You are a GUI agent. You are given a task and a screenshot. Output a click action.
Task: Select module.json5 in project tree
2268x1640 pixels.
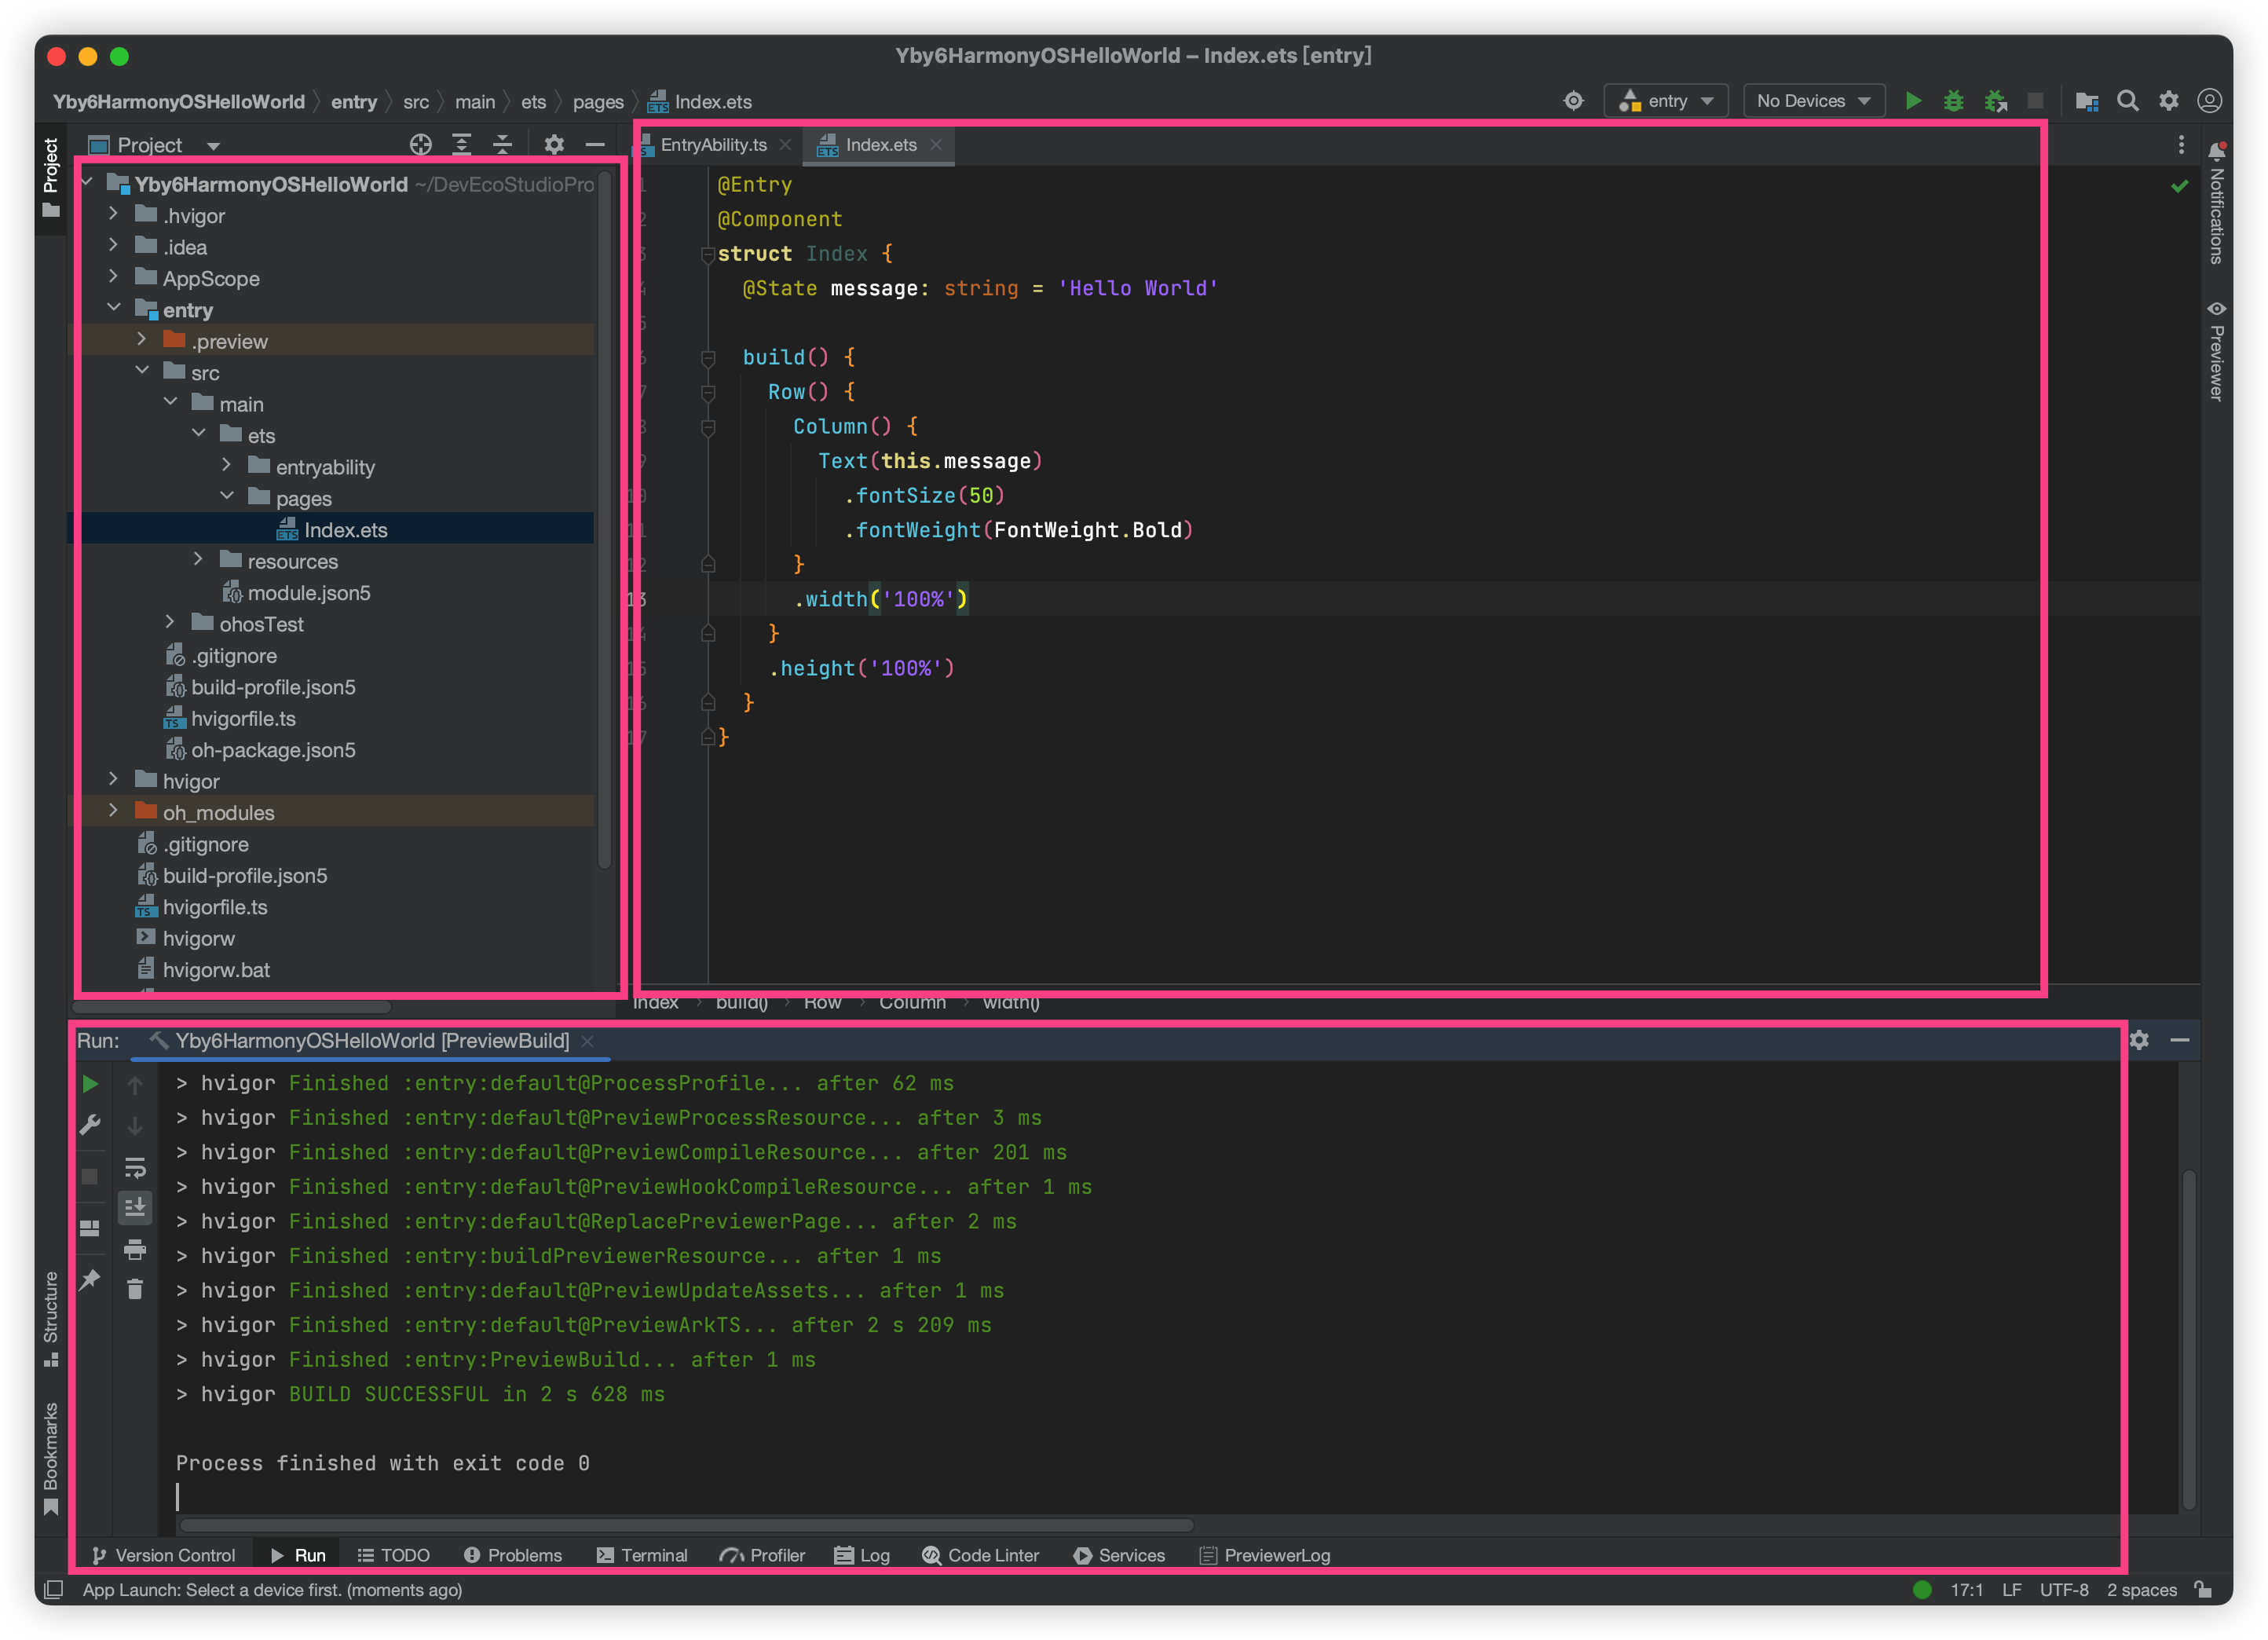[308, 593]
